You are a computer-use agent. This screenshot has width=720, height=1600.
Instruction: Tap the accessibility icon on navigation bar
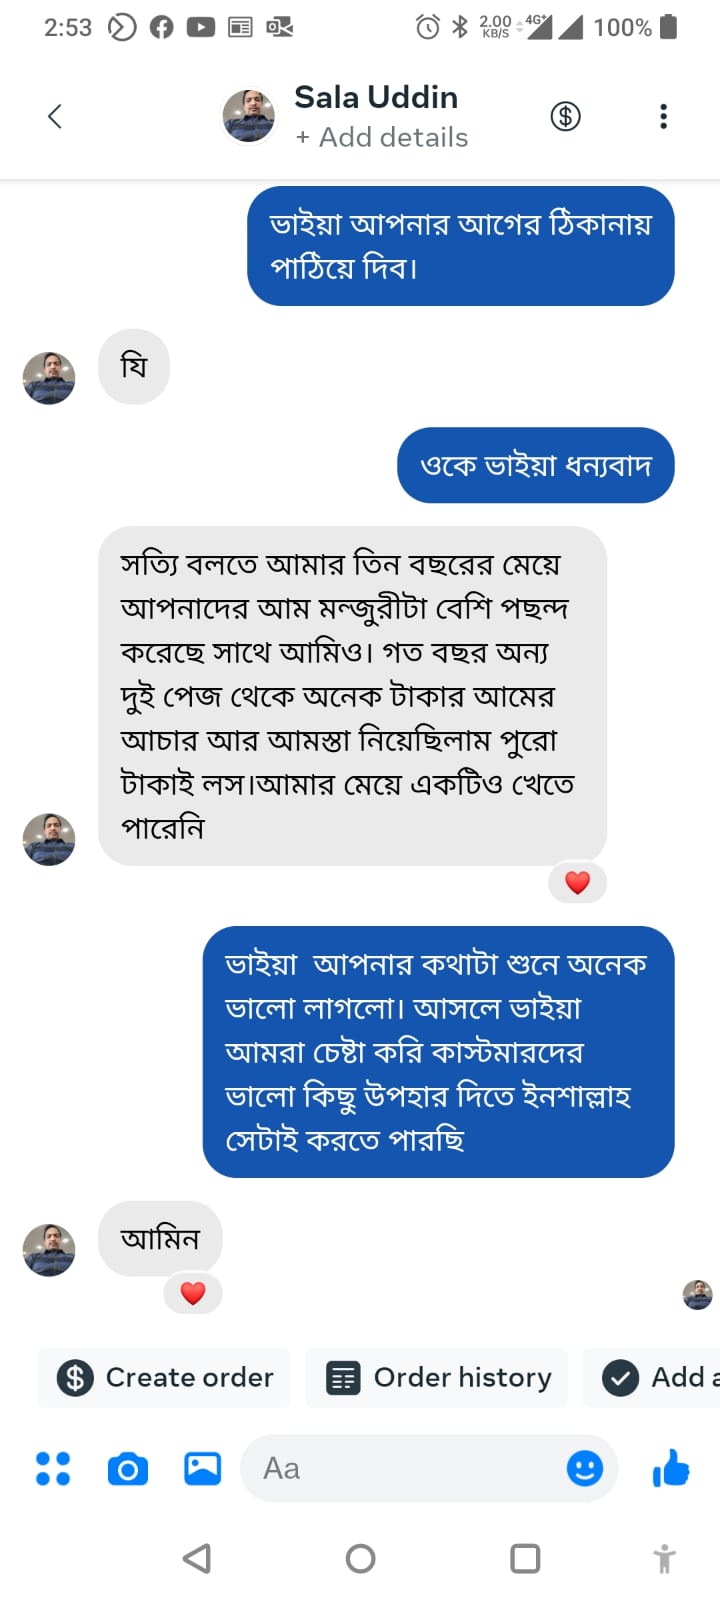[x=663, y=1558]
